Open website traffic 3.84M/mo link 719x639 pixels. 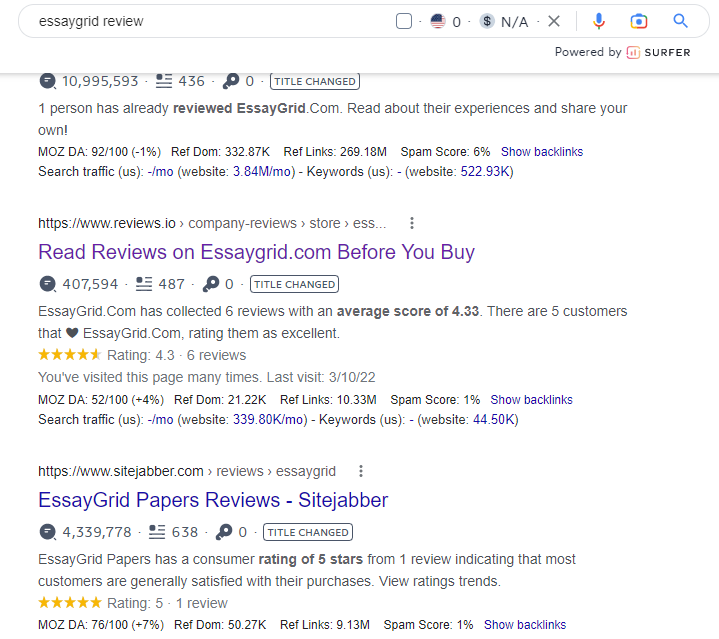(262, 171)
